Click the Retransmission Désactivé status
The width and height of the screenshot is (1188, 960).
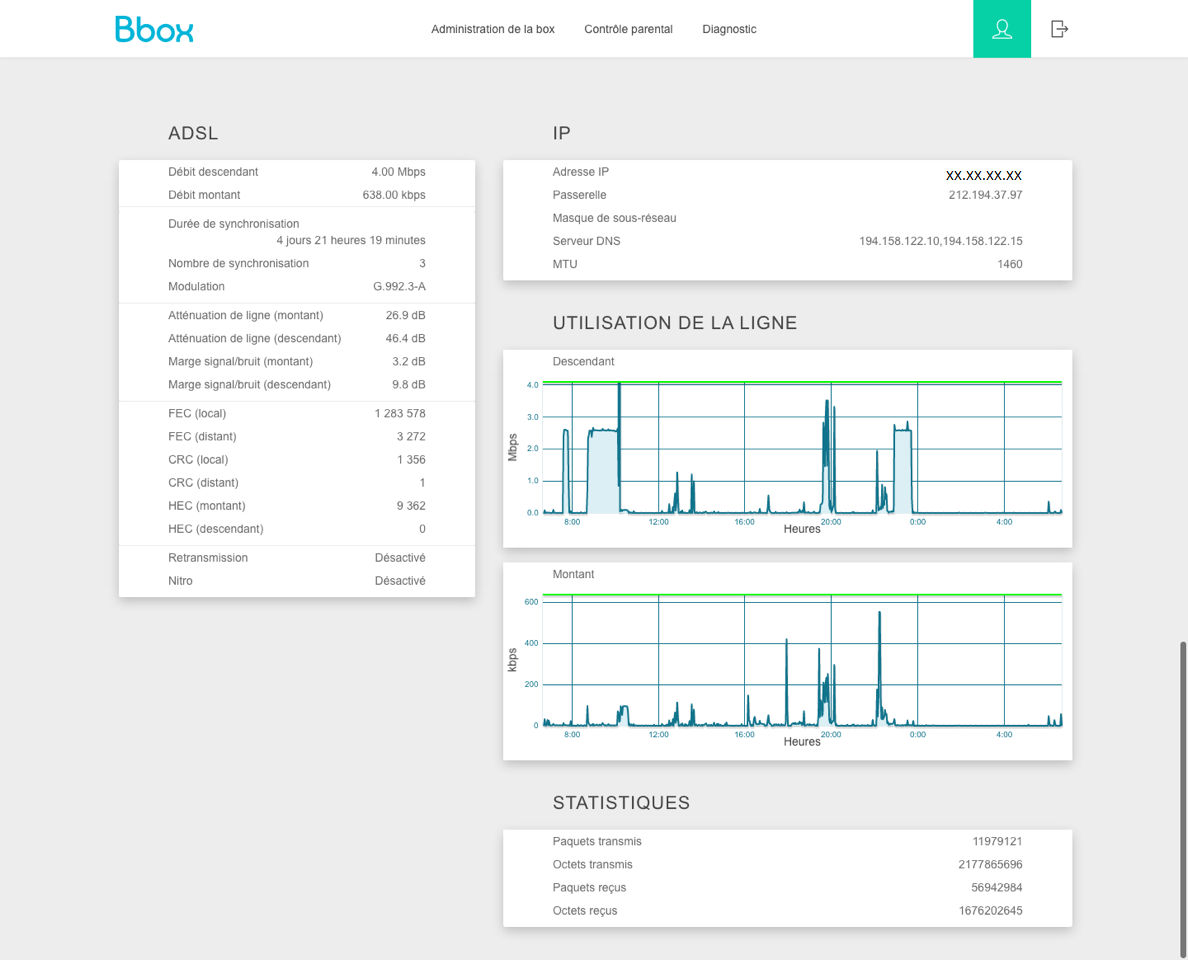pyautogui.click(x=400, y=558)
